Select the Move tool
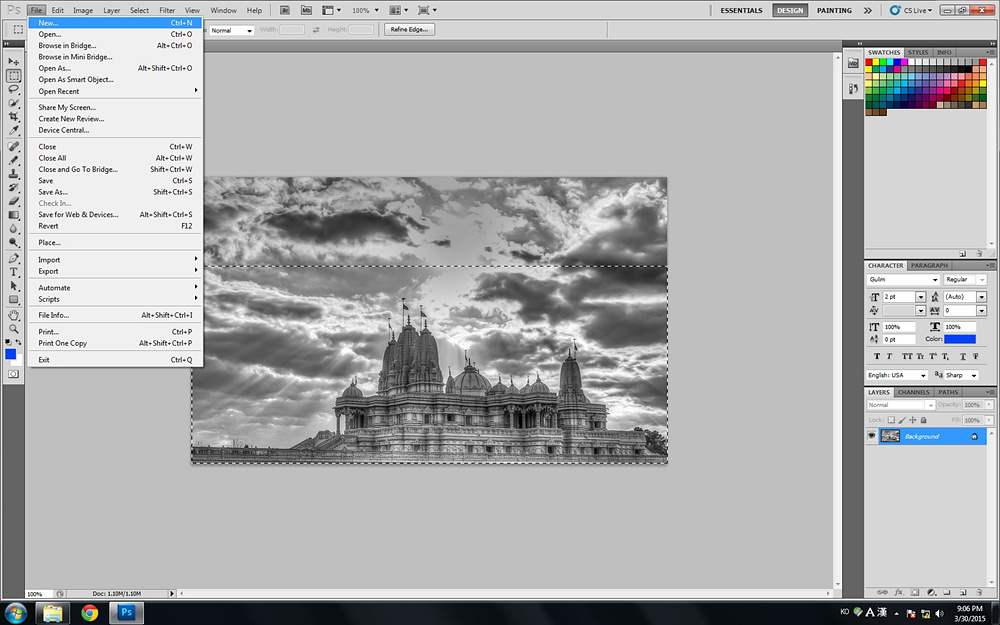This screenshot has width=1000, height=625. 14,62
